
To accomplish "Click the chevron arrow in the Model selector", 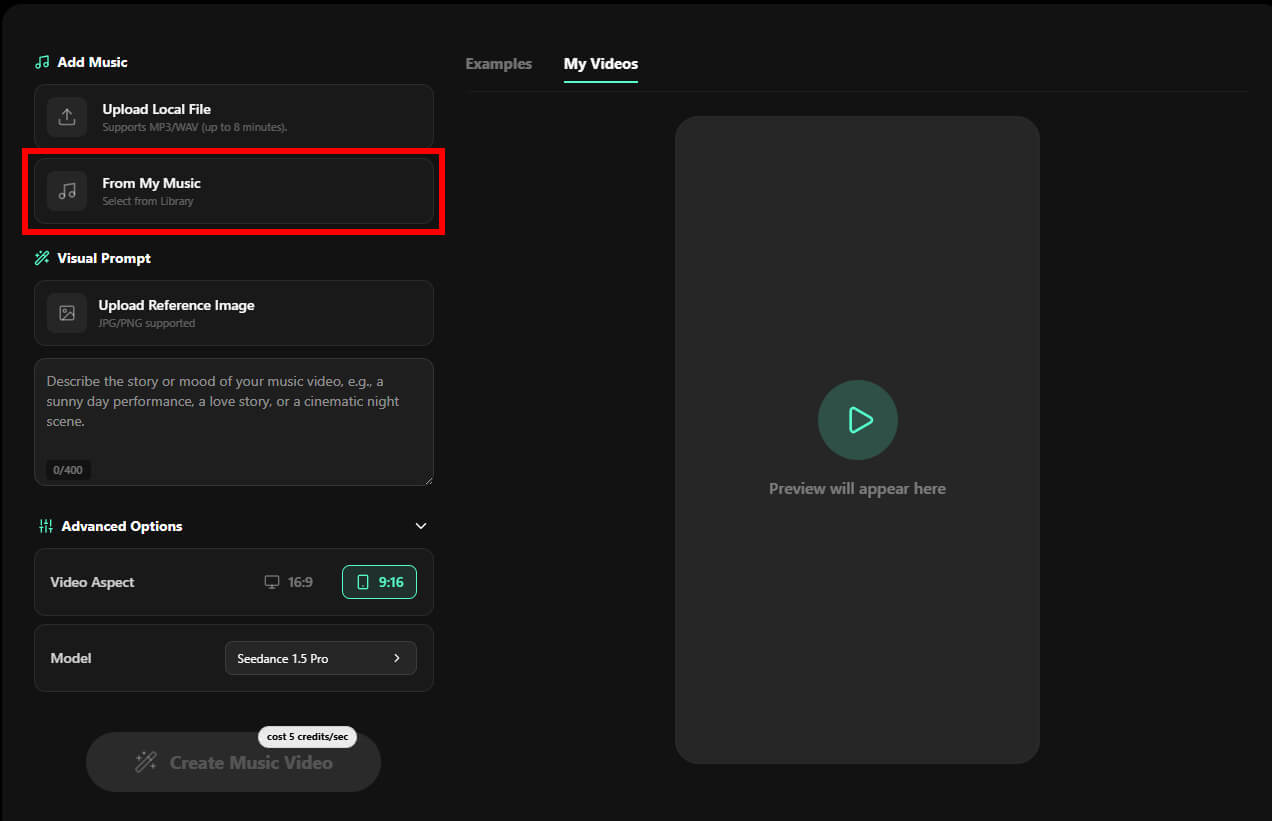I will [397, 658].
